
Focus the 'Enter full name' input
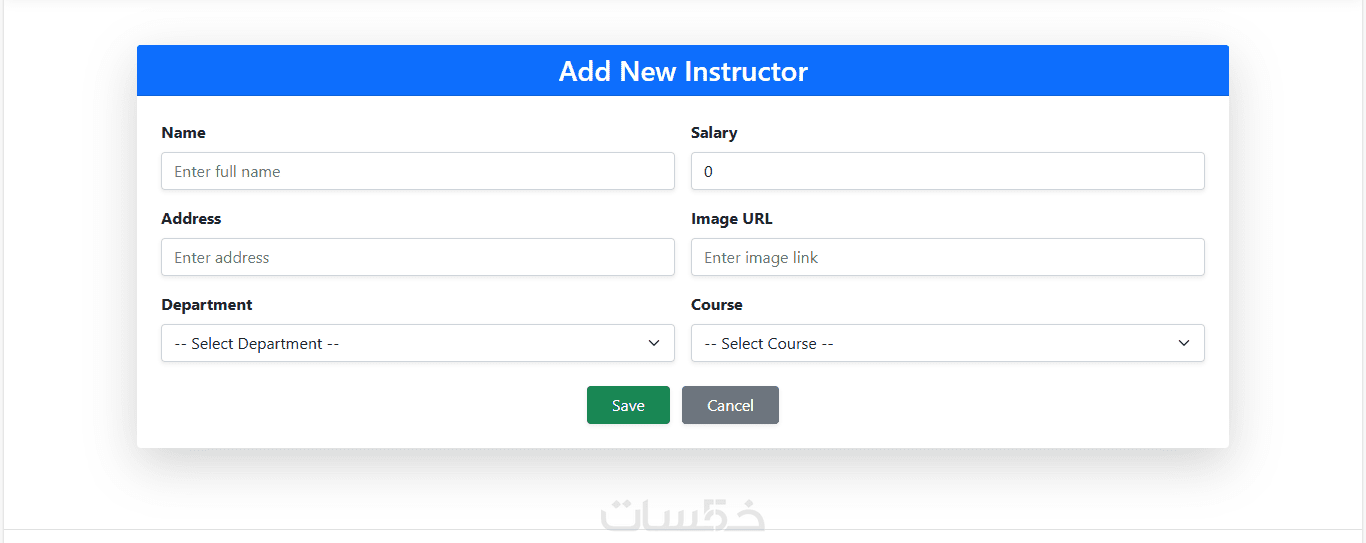(418, 171)
